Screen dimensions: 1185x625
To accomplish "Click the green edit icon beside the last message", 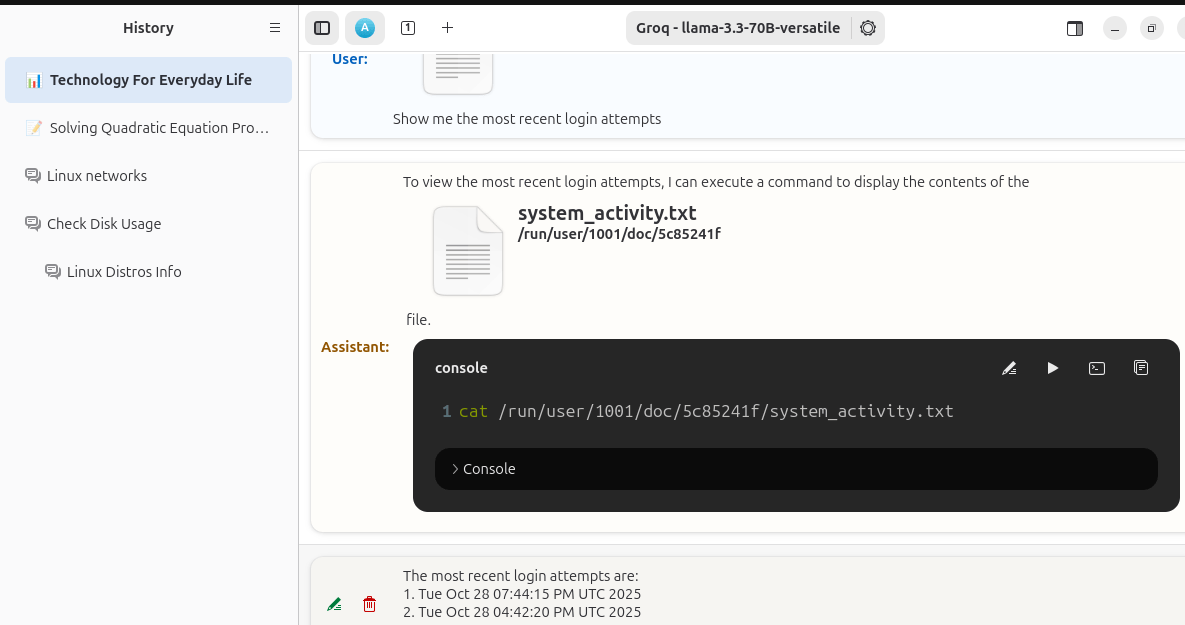I will [334, 604].
